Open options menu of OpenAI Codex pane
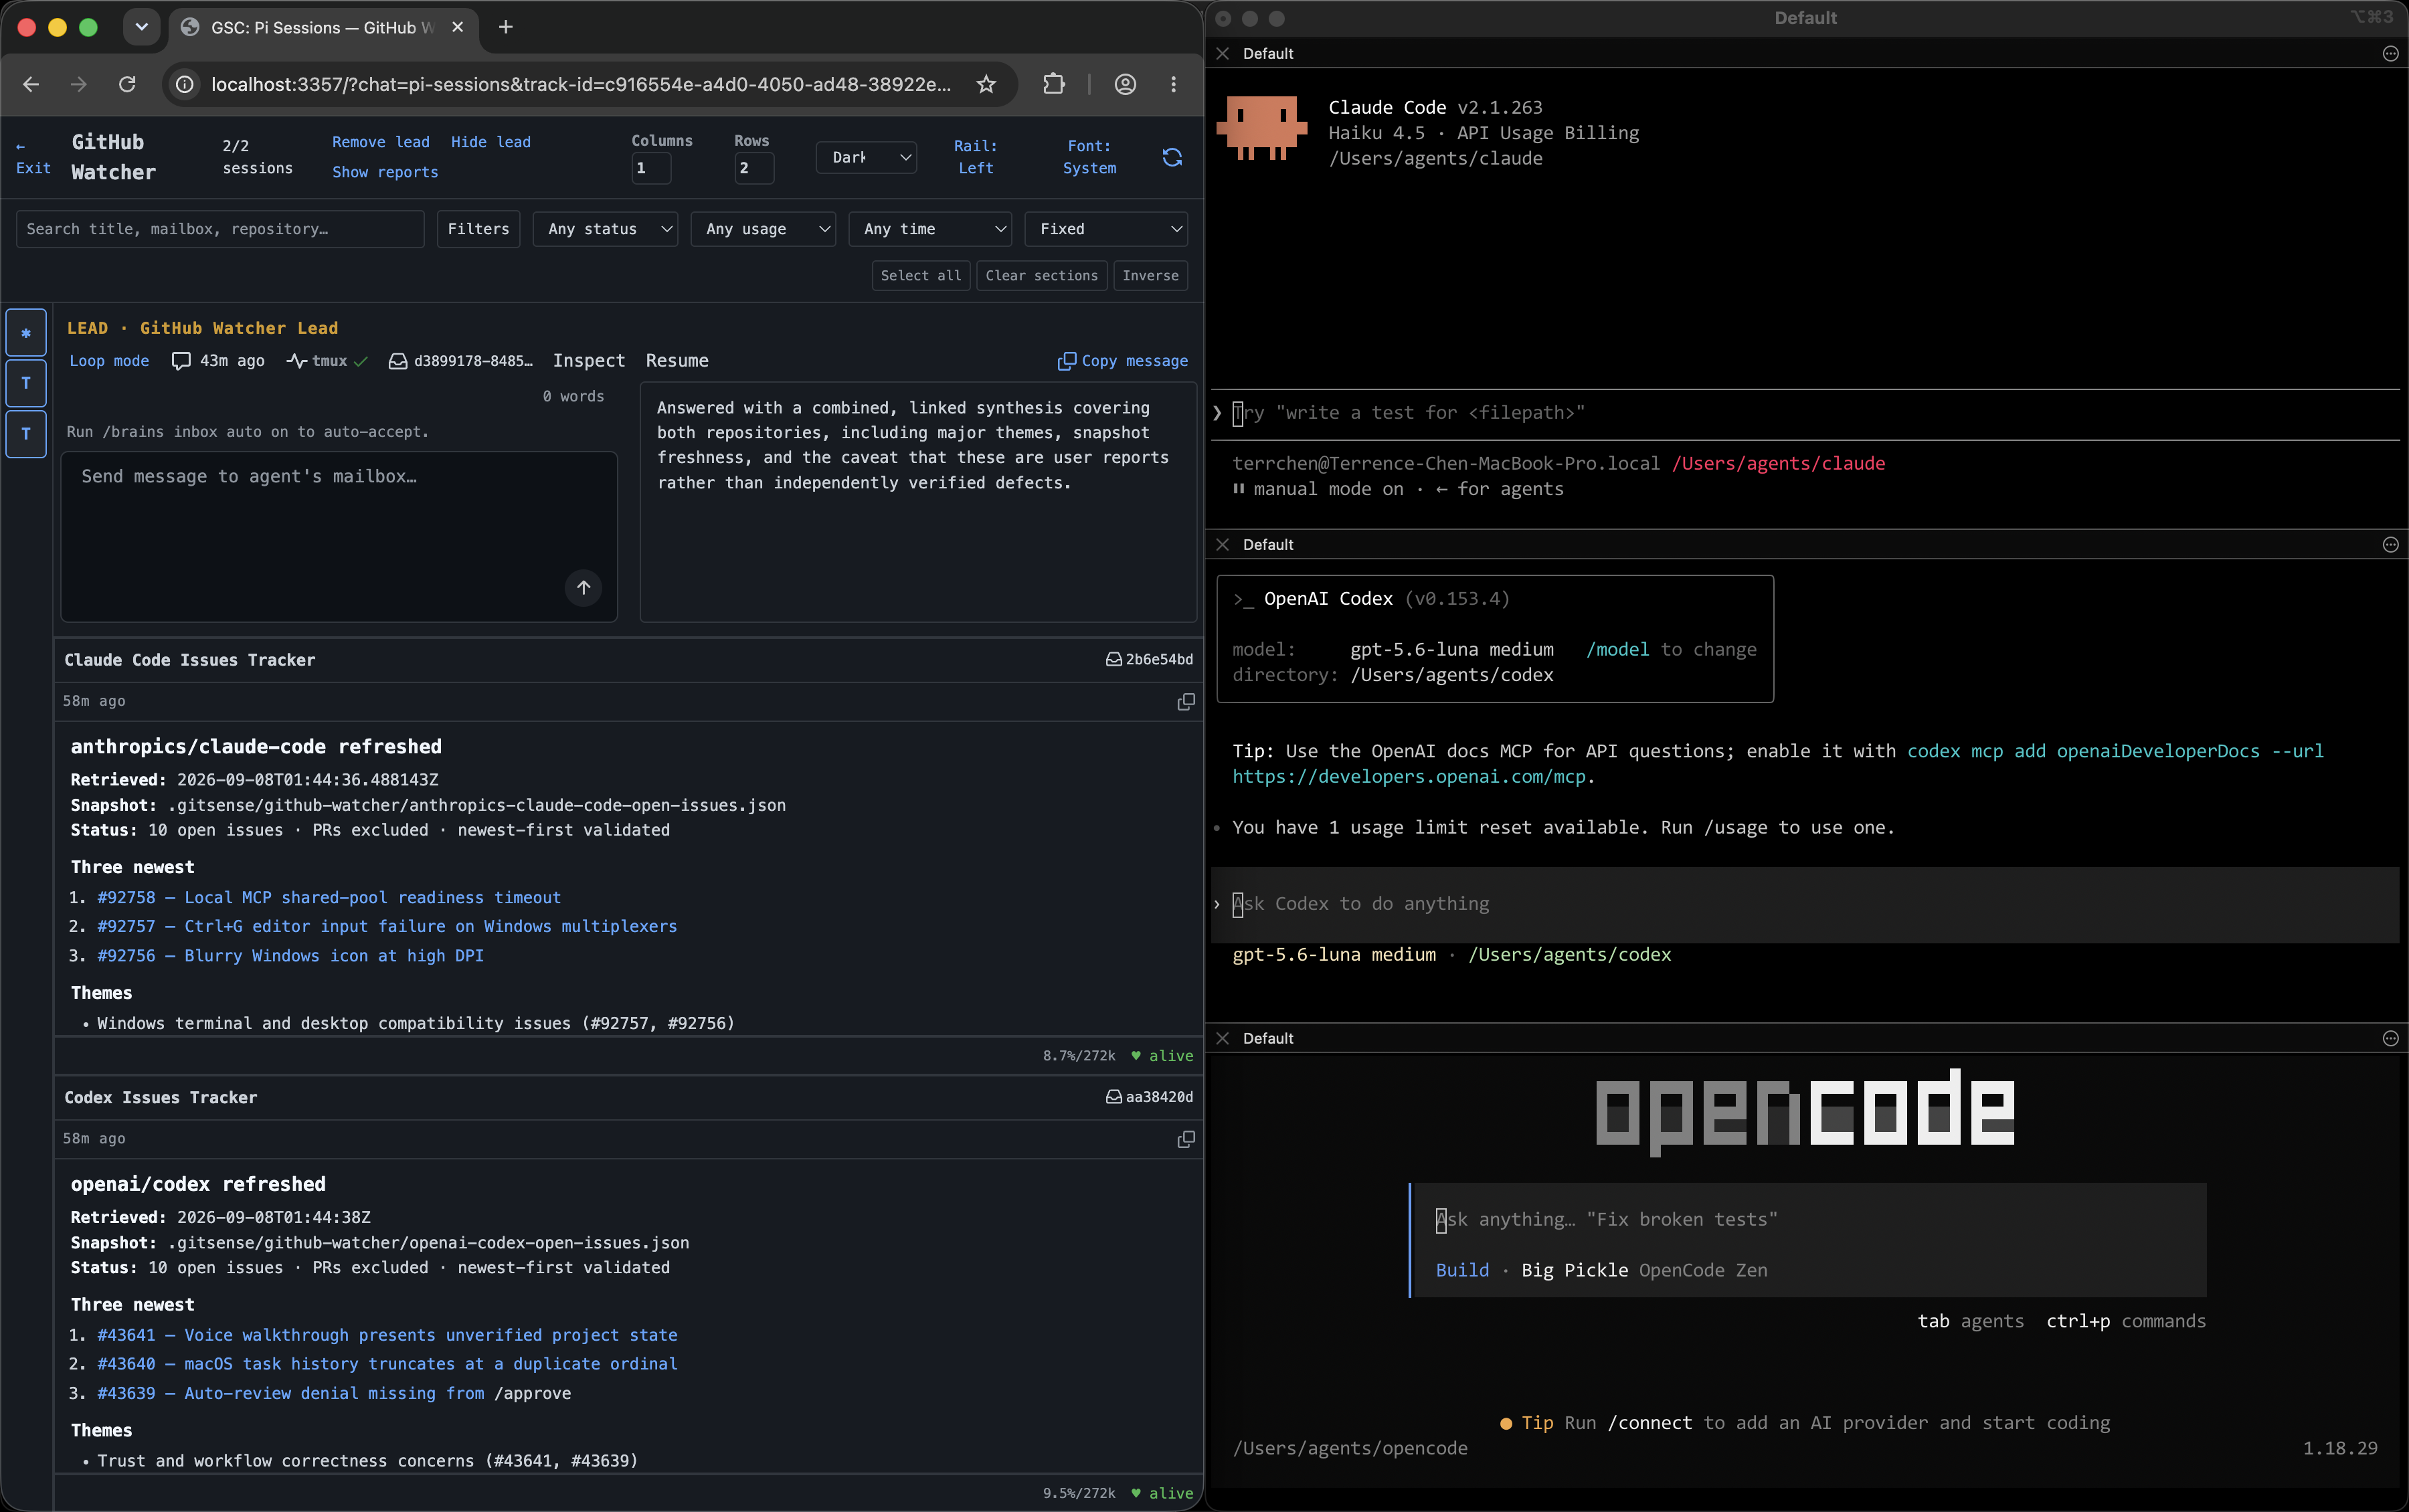 [2390, 545]
